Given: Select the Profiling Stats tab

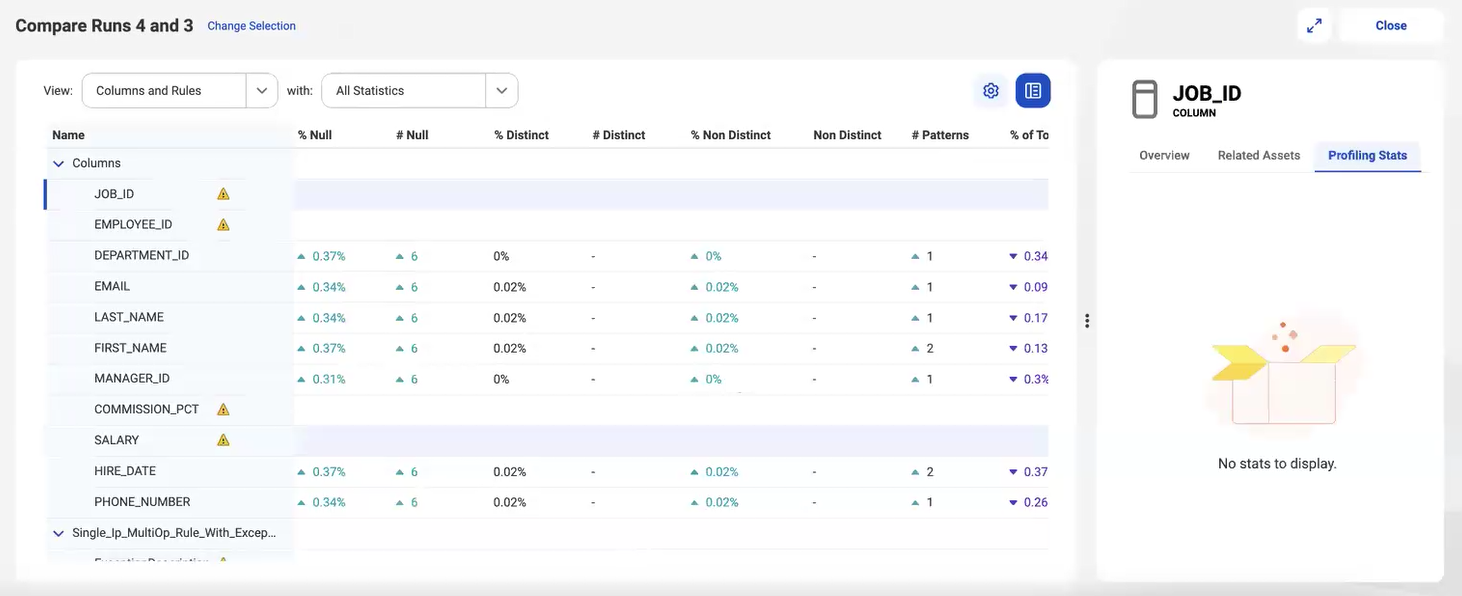Looking at the screenshot, I should (x=1367, y=156).
